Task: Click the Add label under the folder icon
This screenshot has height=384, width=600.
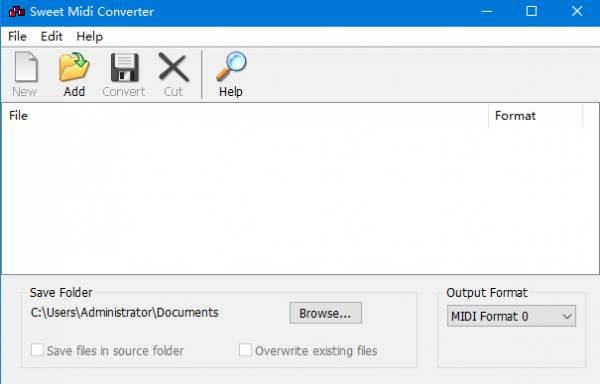Action: pyautogui.click(x=74, y=92)
